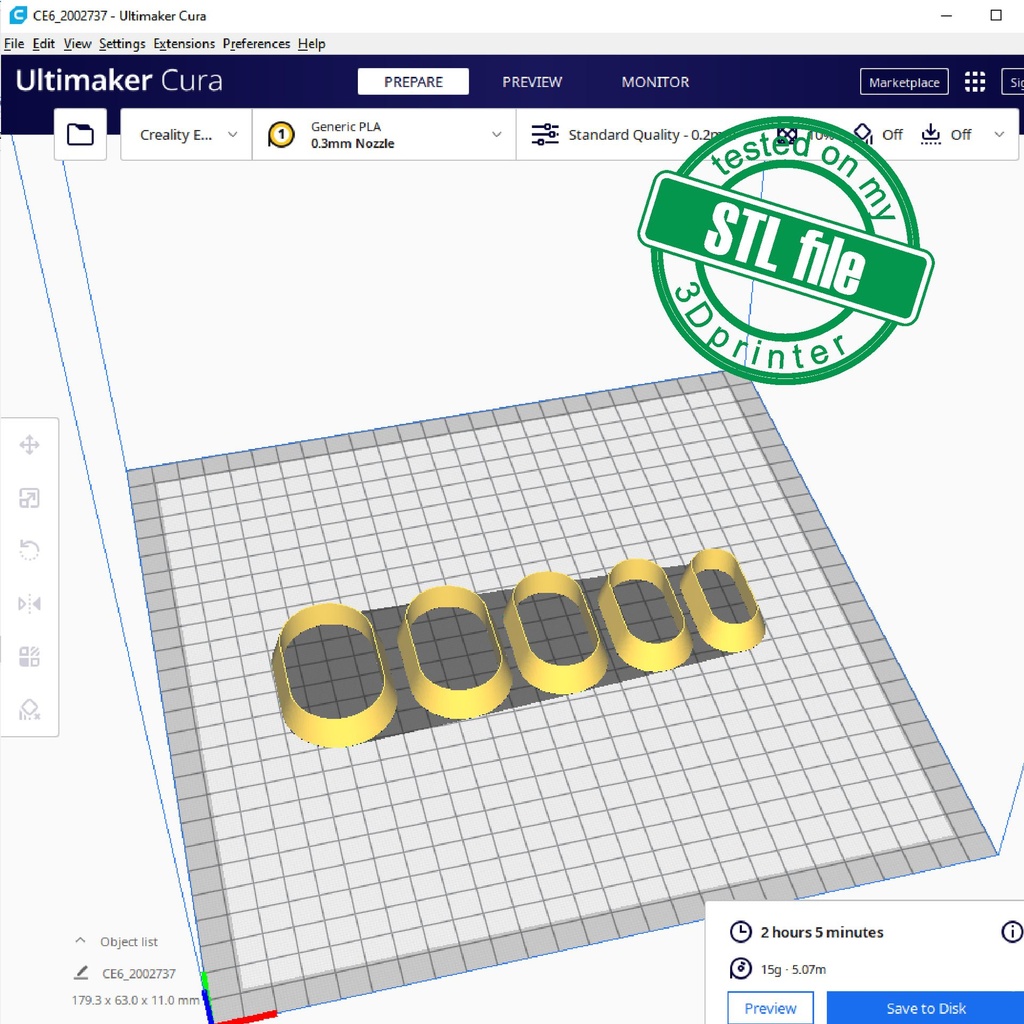The image size is (1024, 1024).
Task: Open Per Model Settings tool
Action: (x=30, y=656)
